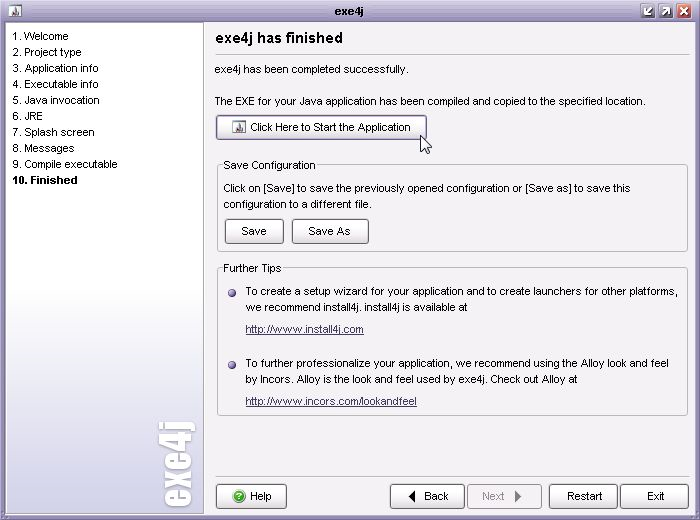Click the 'exe4j has finished' heading
The height and width of the screenshot is (520, 700).
279,38
